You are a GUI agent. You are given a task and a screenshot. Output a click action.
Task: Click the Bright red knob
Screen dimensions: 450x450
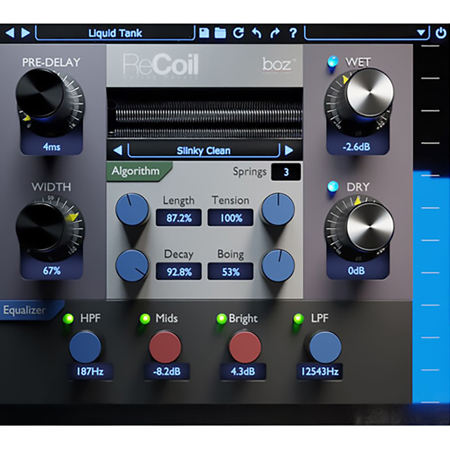coord(245,347)
